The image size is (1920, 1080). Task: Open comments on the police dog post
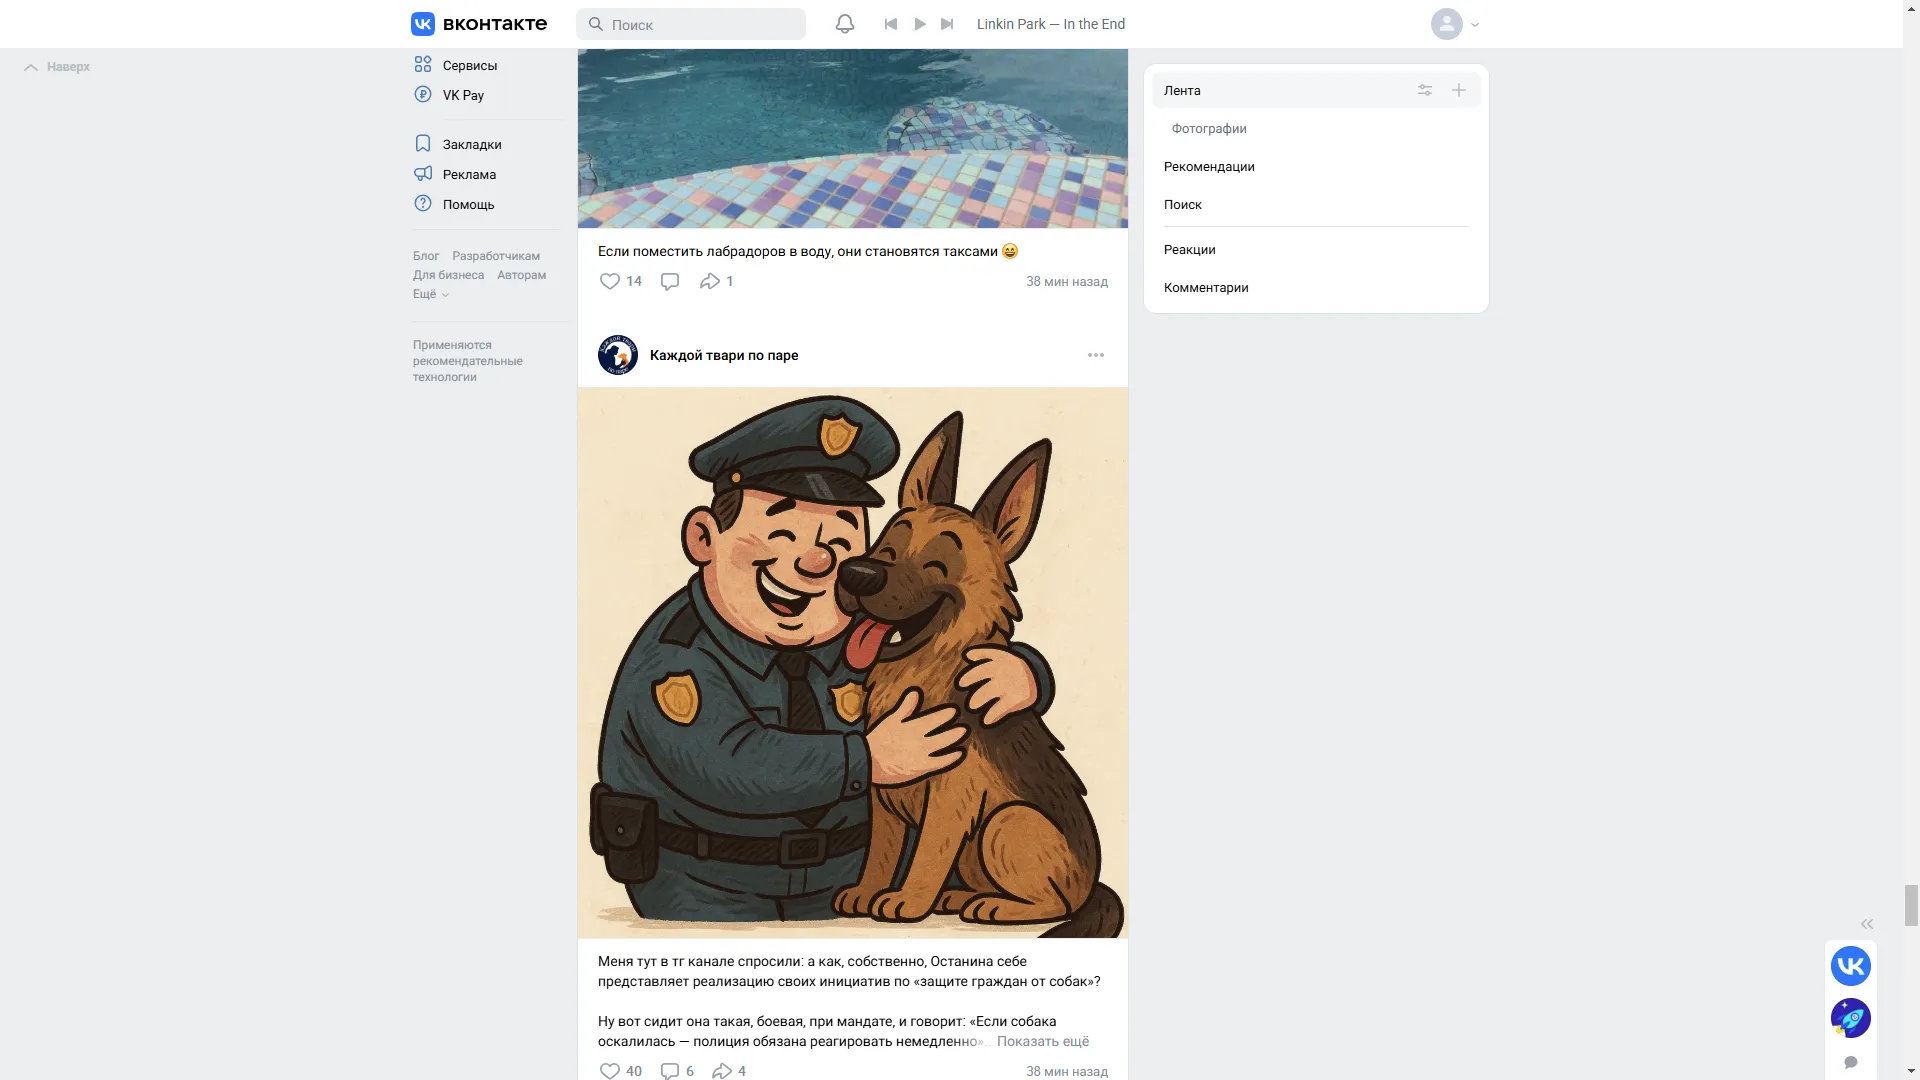pos(677,1070)
